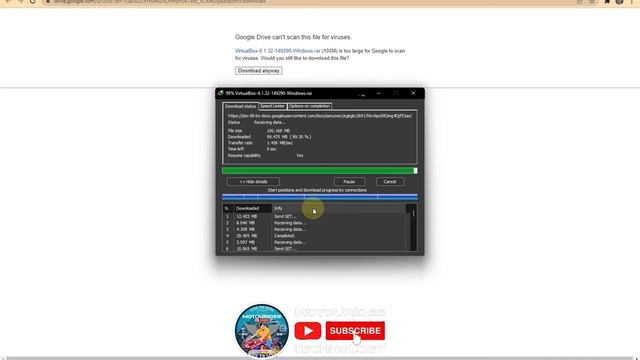Select connection row 5 showing 3.097 MB
Screen dimensions: 640x360
coord(314,242)
